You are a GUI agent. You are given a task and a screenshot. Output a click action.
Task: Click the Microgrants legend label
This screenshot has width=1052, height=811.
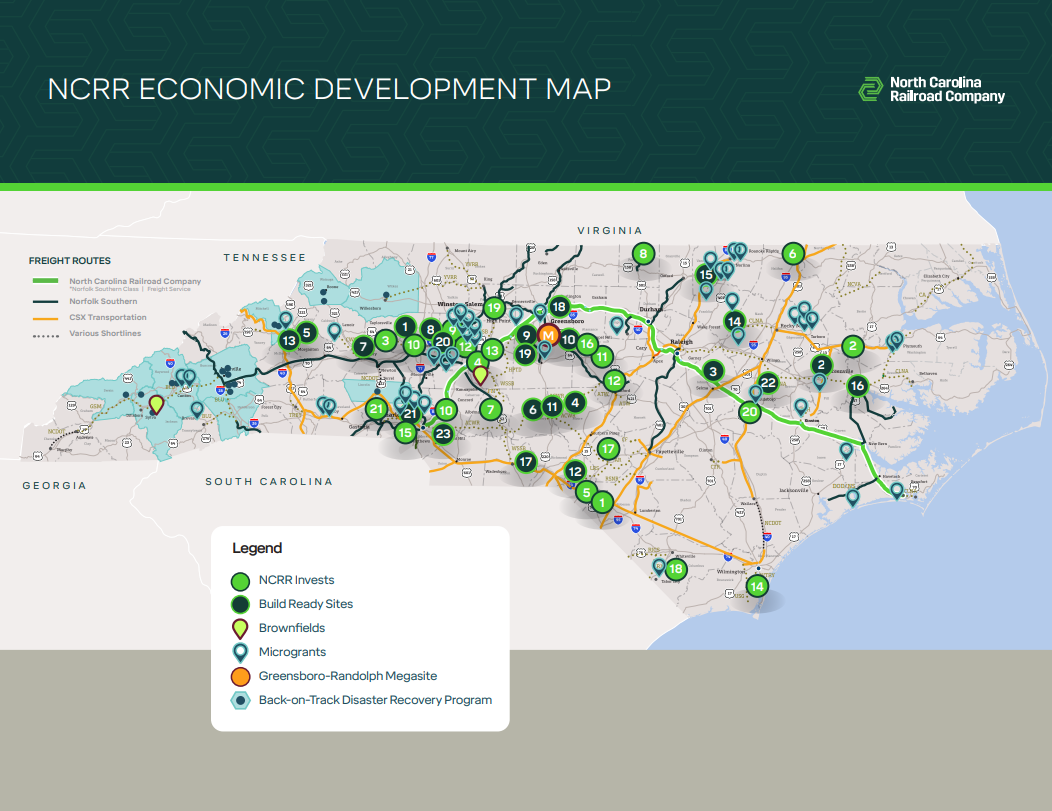pos(292,652)
